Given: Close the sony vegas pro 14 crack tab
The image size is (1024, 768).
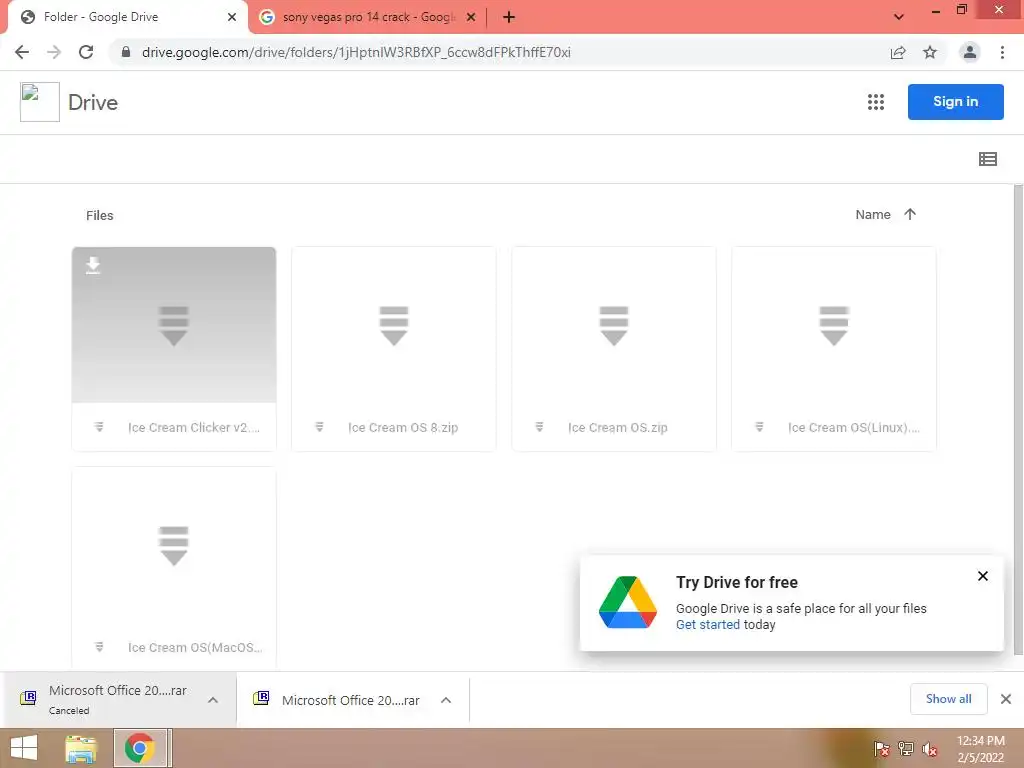Looking at the screenshot, I should [471, 17].
